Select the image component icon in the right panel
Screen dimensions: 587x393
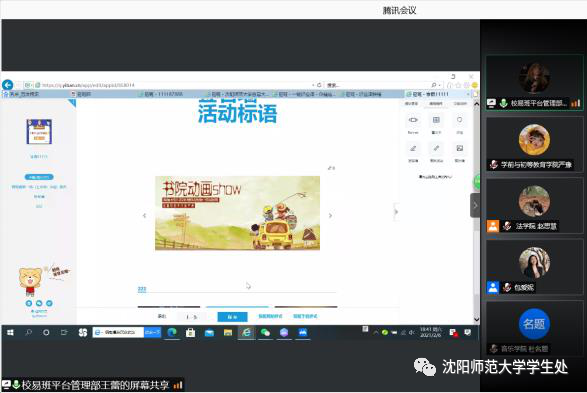coord(459,148)
